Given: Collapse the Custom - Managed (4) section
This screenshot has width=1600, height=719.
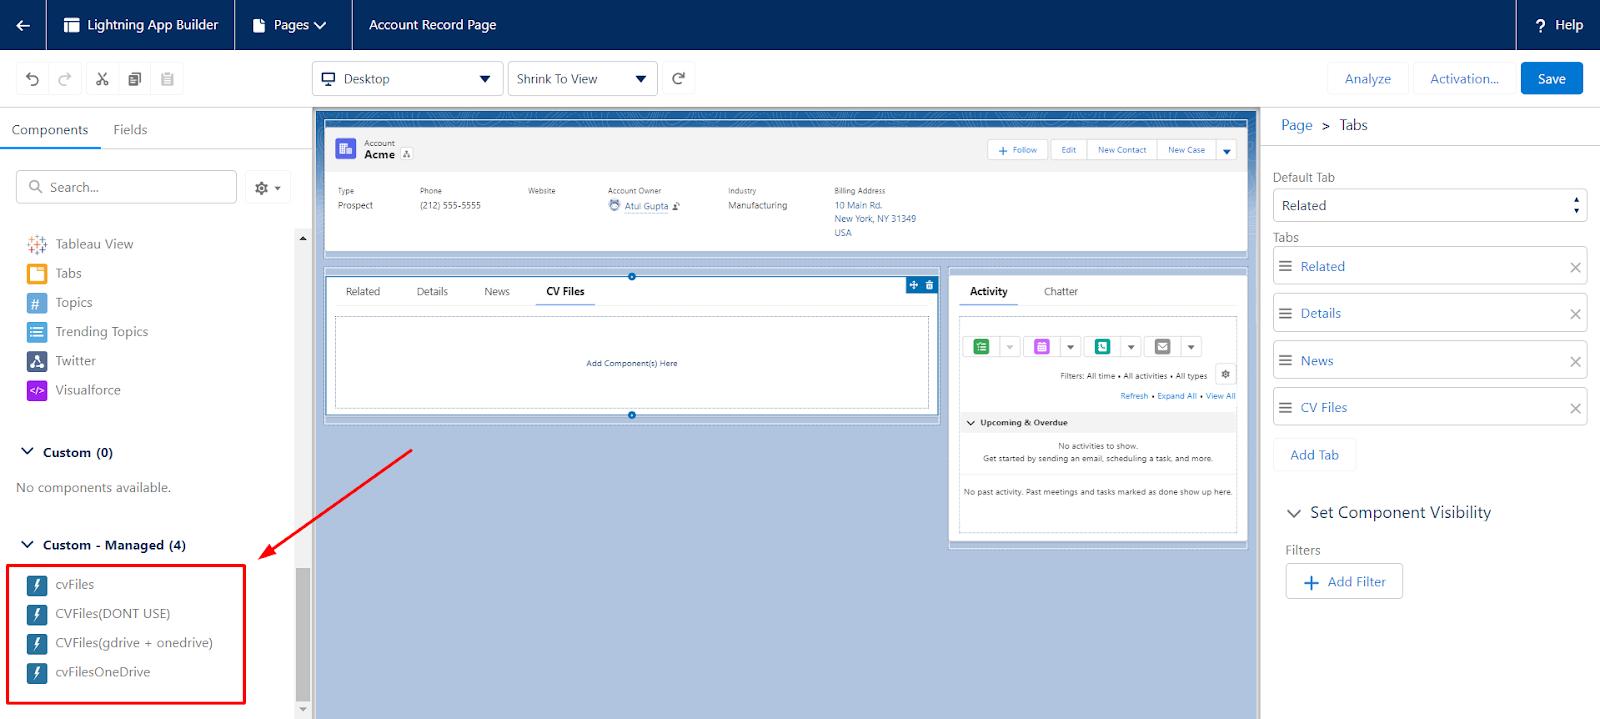Looking at the screenshot, I should [x=27, y=545].
